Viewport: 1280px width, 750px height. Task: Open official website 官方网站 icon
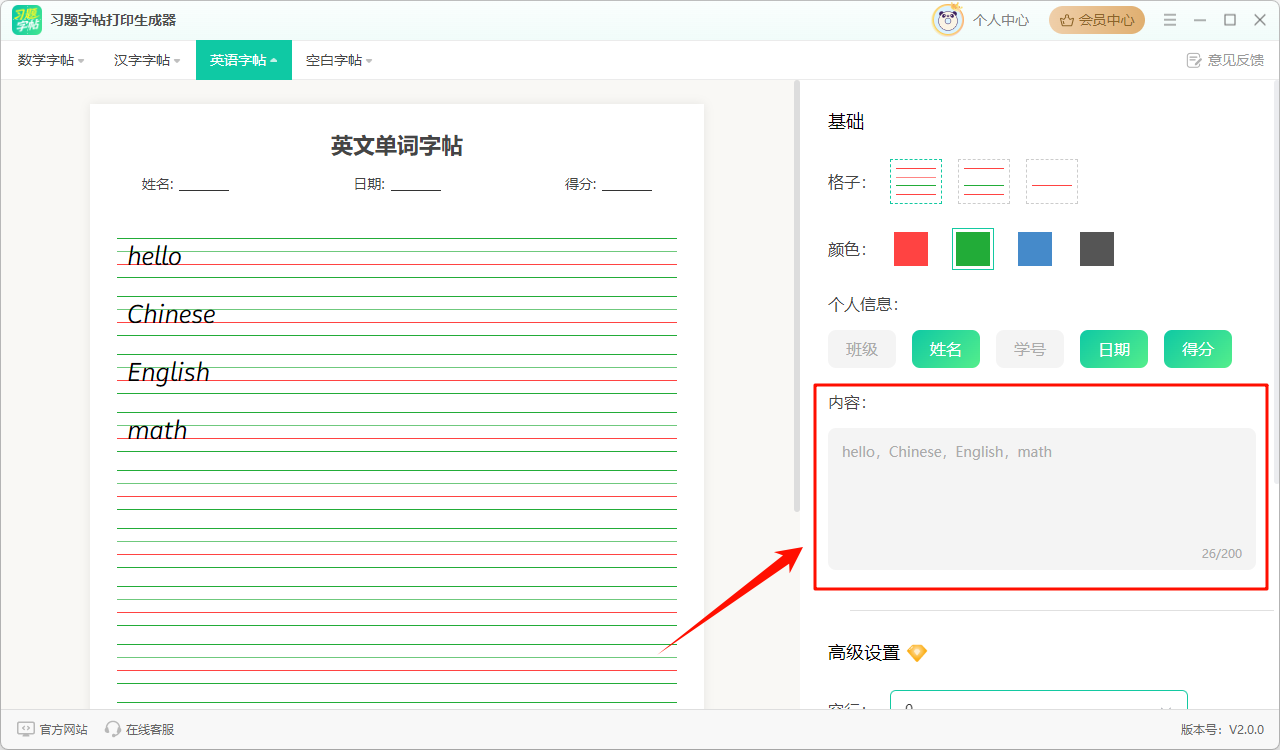pyautogui.click(x=26, y=730)
